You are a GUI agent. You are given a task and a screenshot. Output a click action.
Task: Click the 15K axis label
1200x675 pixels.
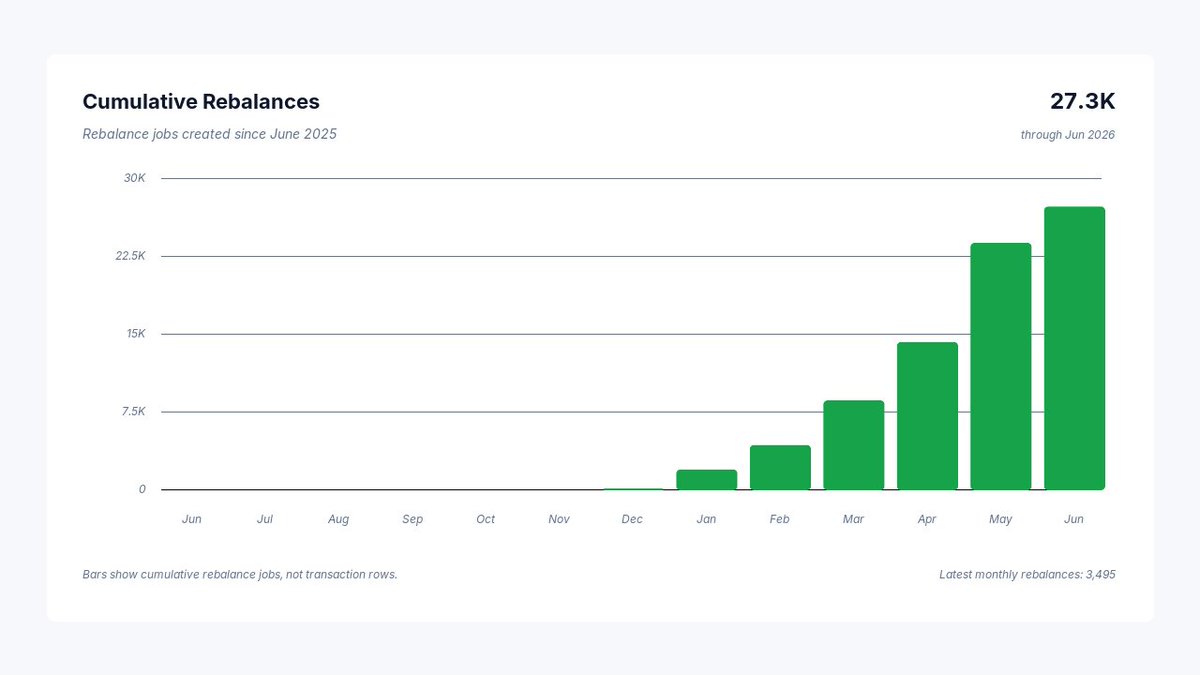tap(136, 334)
